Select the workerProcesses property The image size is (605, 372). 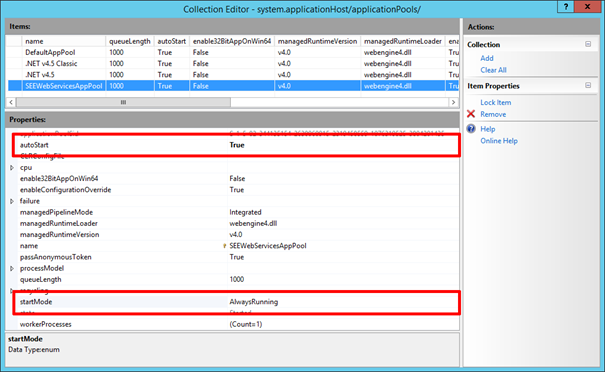(x=46, y=324)
